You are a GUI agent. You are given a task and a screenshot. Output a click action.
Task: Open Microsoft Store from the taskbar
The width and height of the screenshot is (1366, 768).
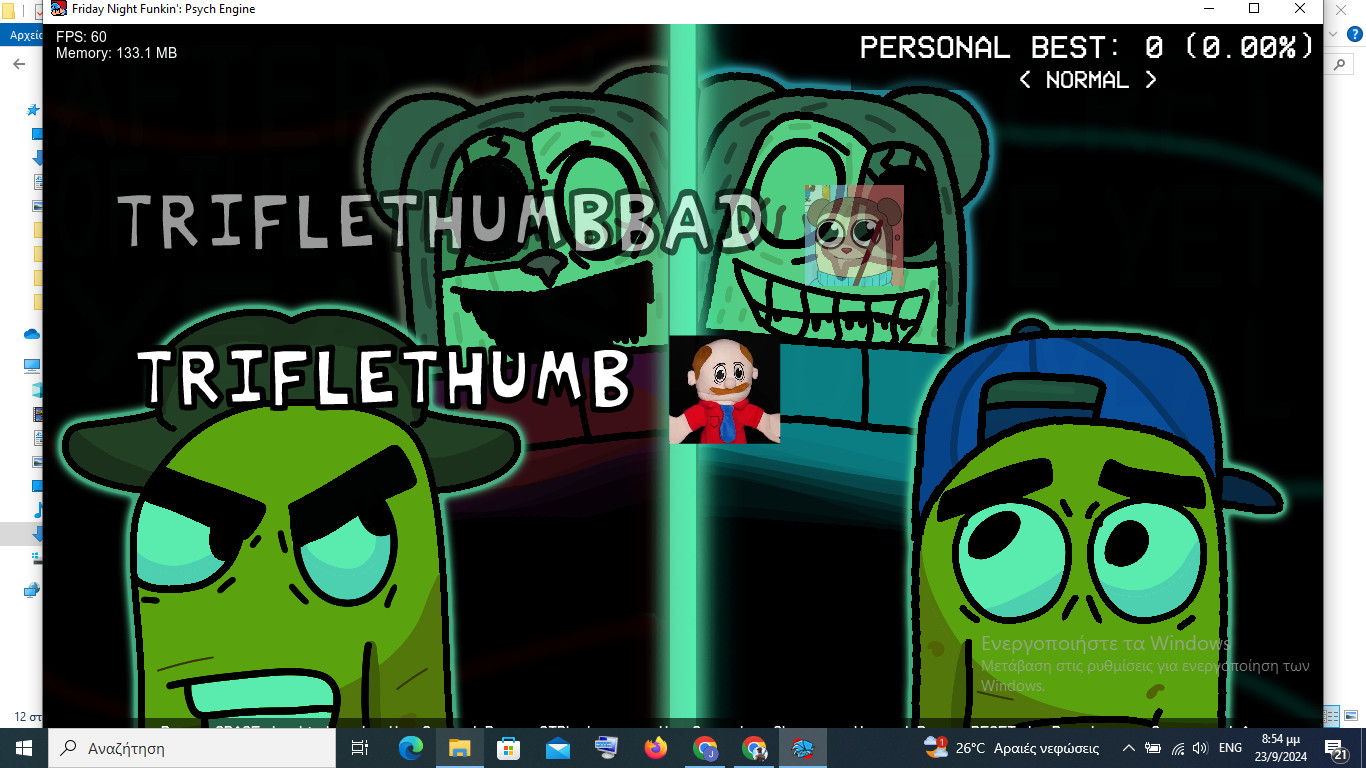(x=508, y=748)
